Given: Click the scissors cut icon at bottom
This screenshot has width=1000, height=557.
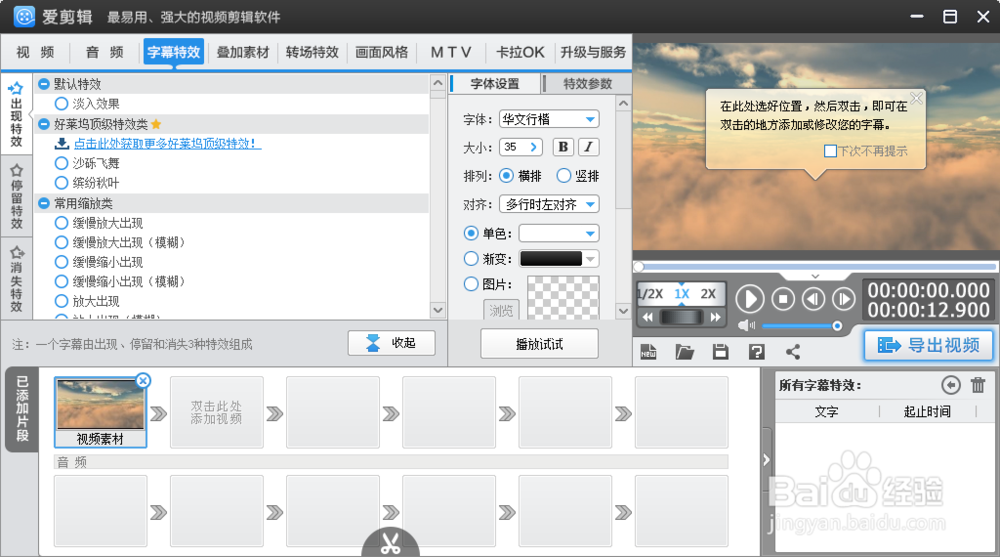Looking at the screenshot, I should tap(390, 544).
